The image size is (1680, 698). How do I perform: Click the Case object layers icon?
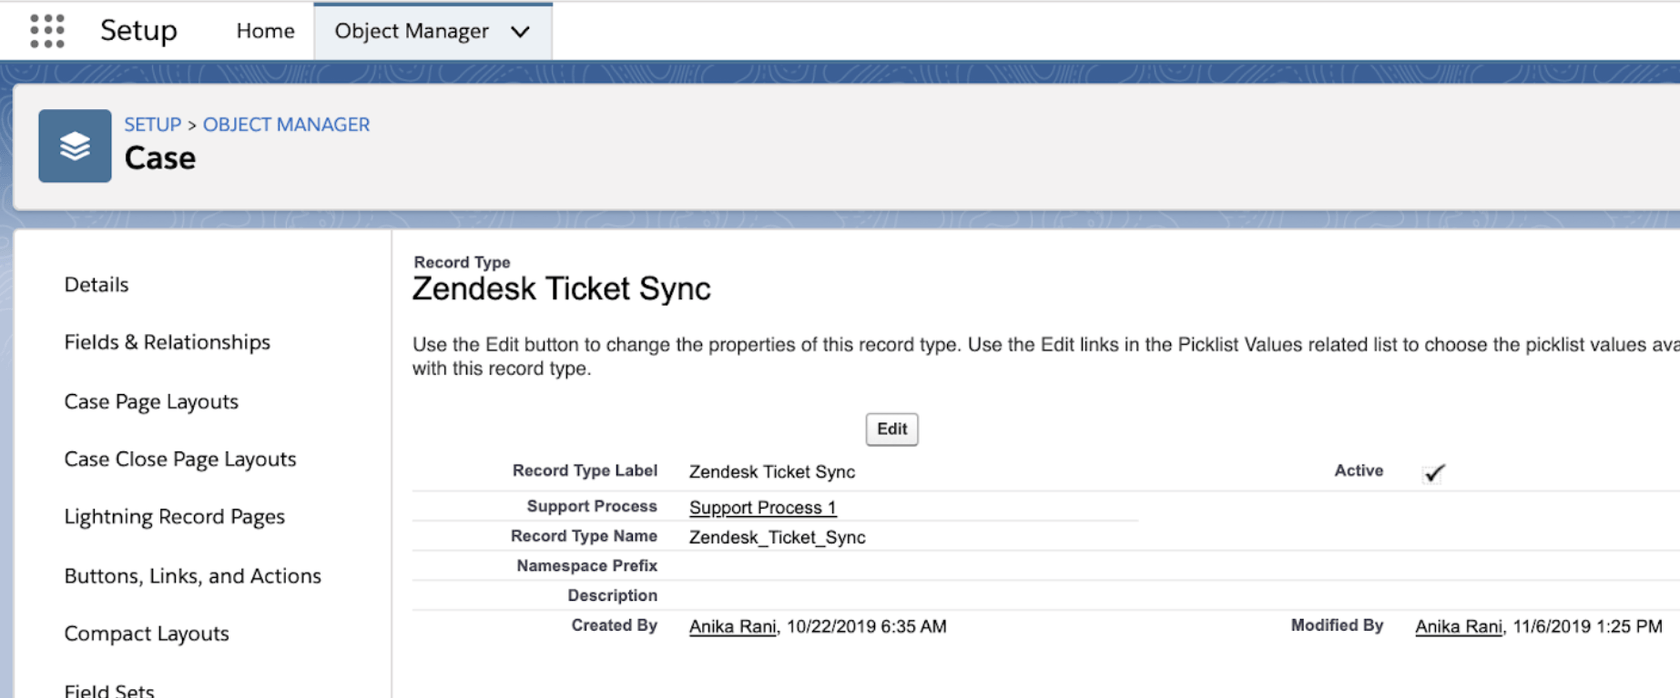point(75,146)
